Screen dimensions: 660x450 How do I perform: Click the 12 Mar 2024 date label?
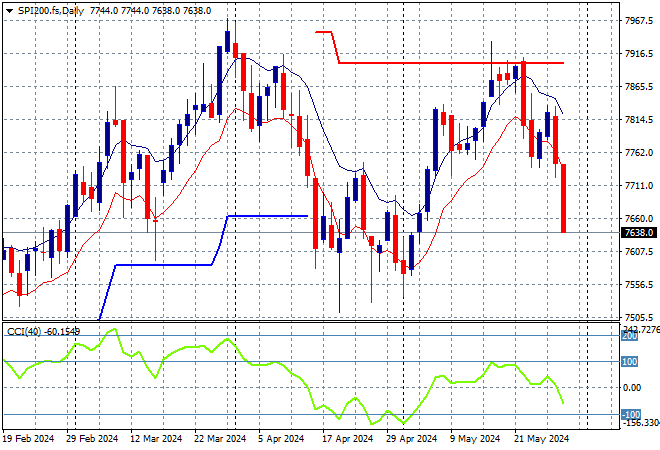(x=156, y=439)
